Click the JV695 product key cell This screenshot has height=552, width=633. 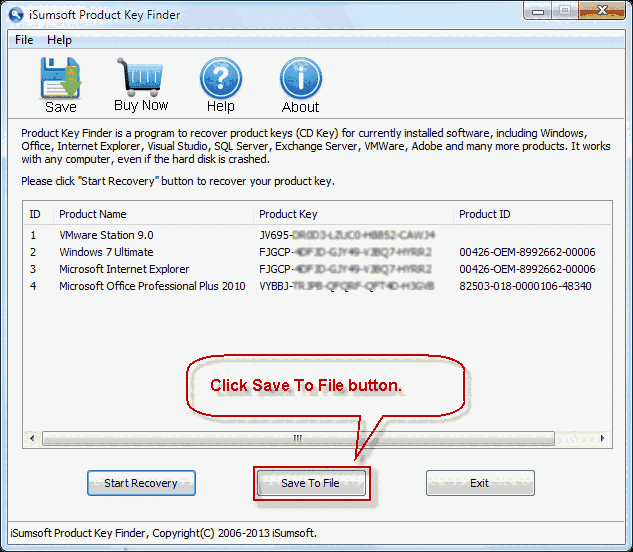[x=347, y=235]
